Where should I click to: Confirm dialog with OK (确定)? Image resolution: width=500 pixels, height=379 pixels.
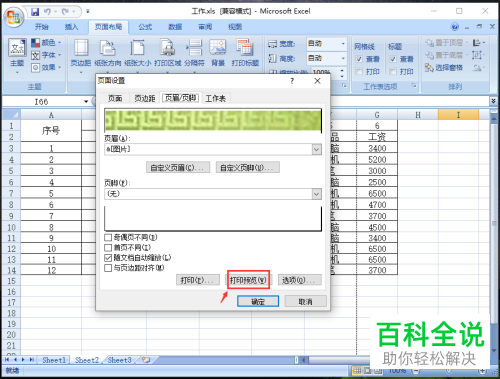258,301
